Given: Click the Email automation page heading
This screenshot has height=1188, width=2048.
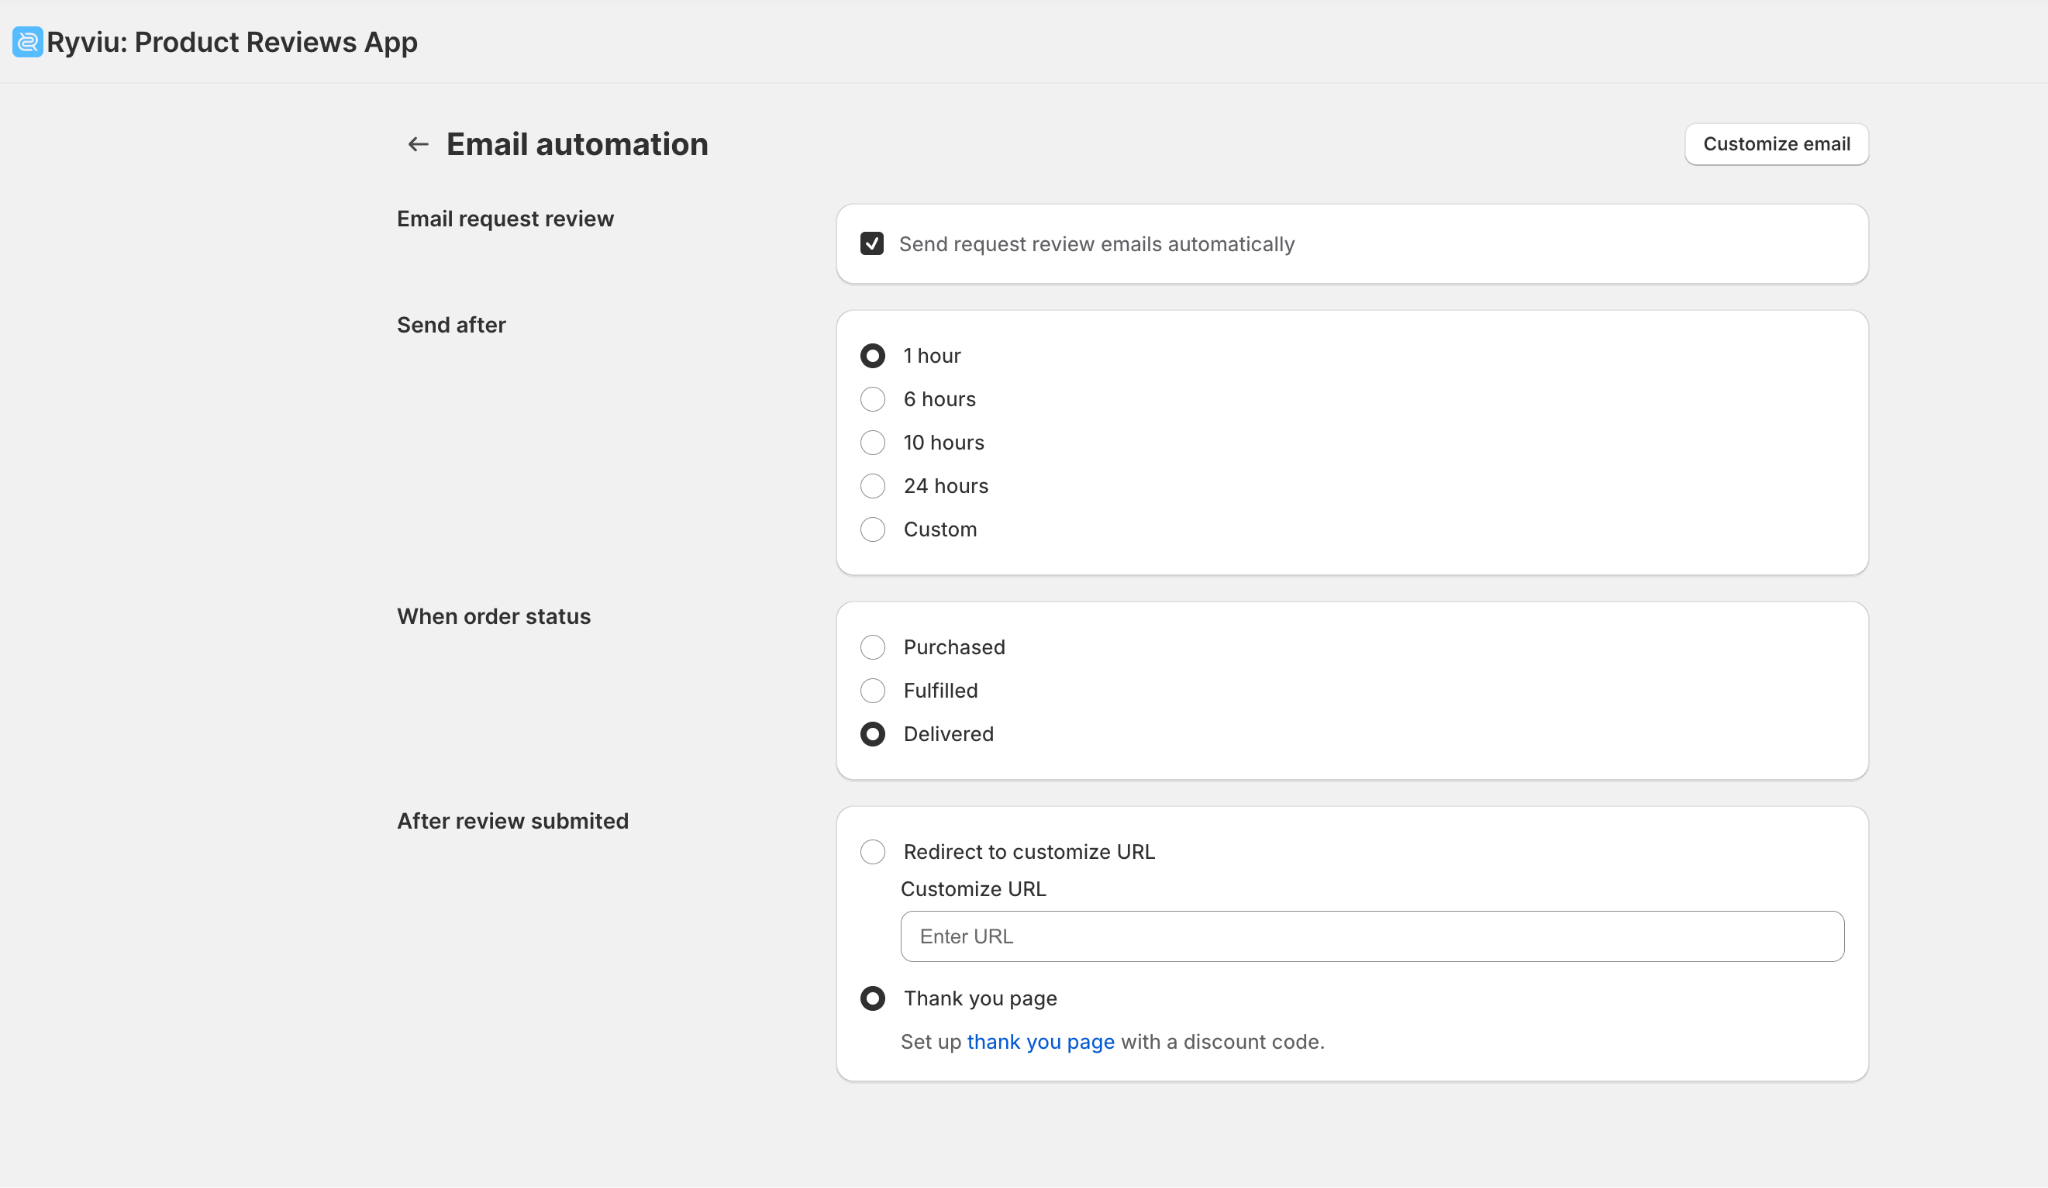Looking at the screenshot, I should 577,144.
